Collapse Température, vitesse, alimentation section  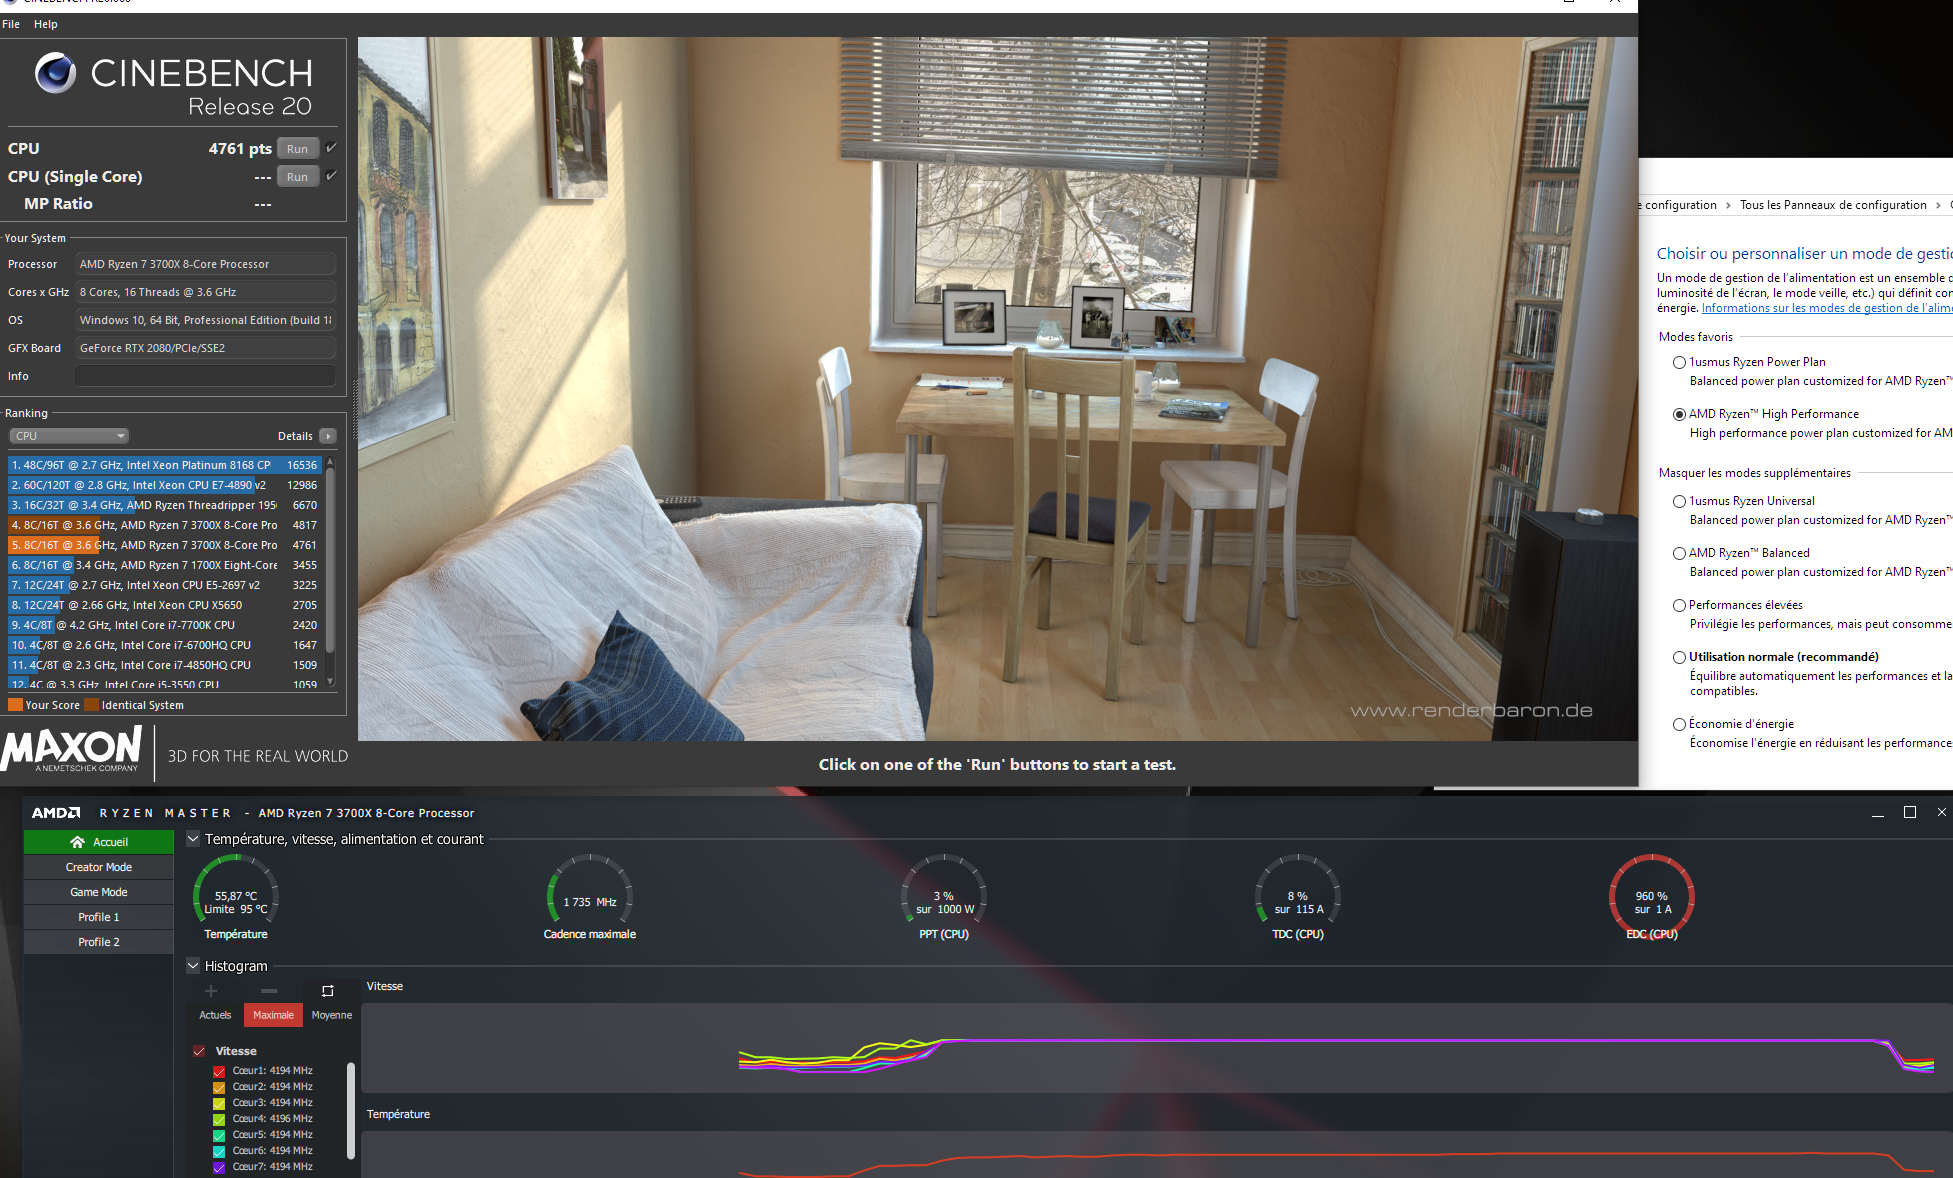tap(193, 839)
